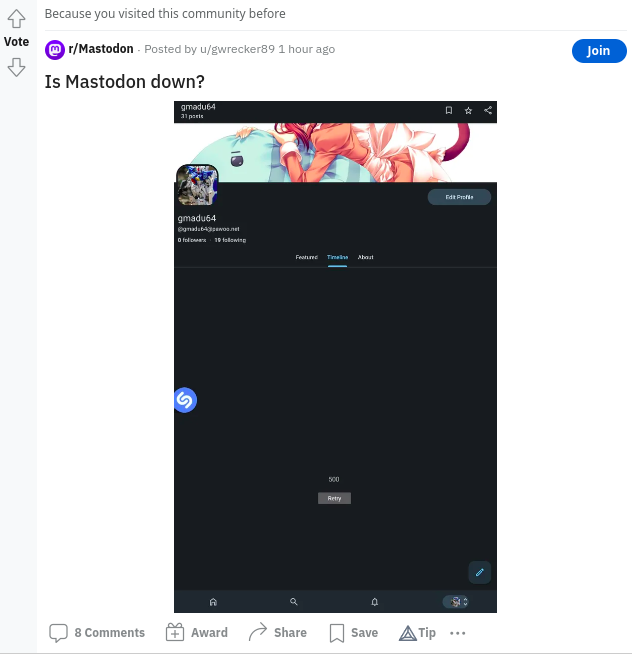
Task: Click the blue Shazam floating icon
Action: click(185, 400)
